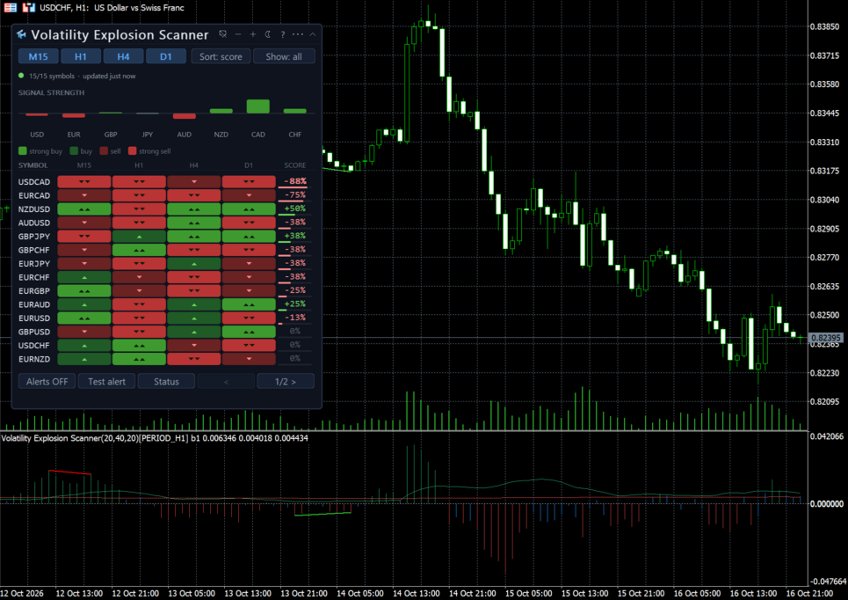This screenshot has height=600, width=848.
Task: Select the EURJPY symbol row label
Action: click(34, 263)
